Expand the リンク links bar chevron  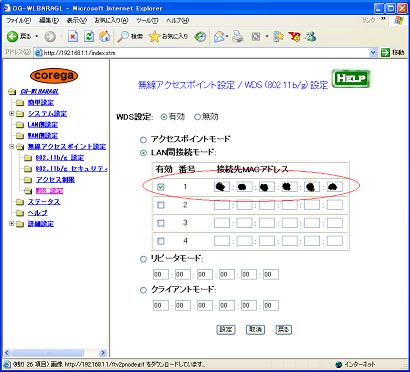pos(383,19)
